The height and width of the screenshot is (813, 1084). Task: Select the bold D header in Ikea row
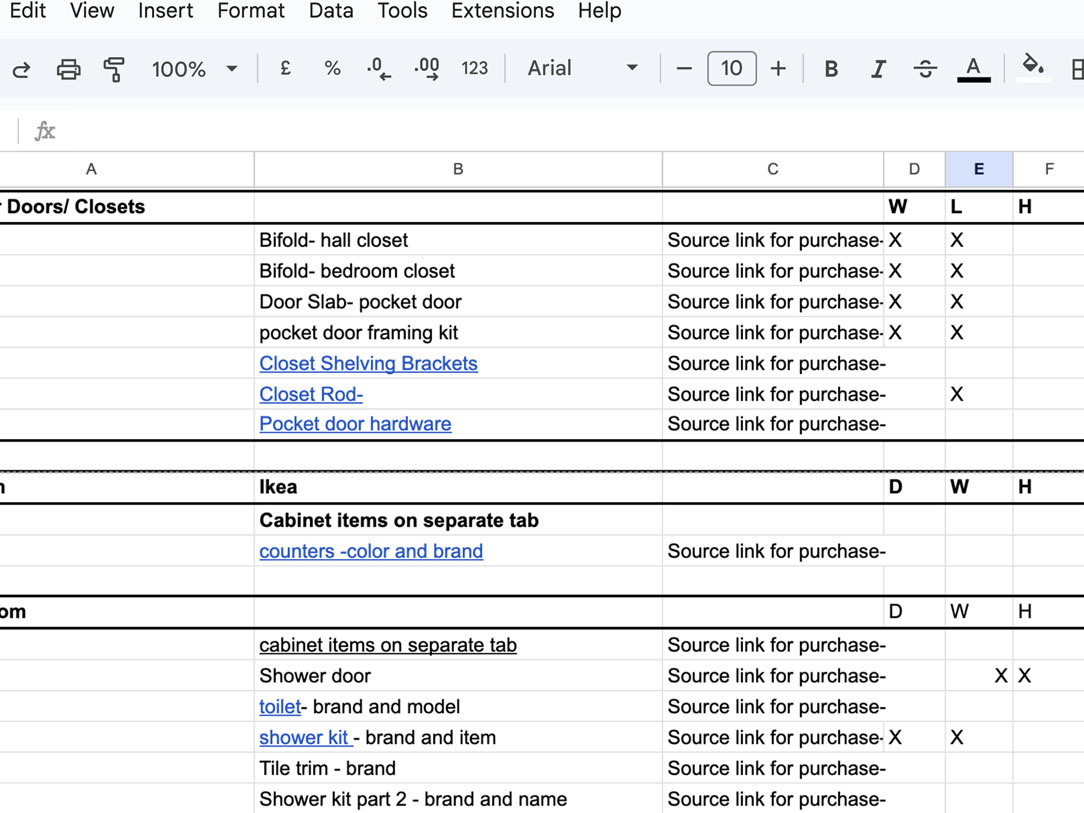point(914,487)
